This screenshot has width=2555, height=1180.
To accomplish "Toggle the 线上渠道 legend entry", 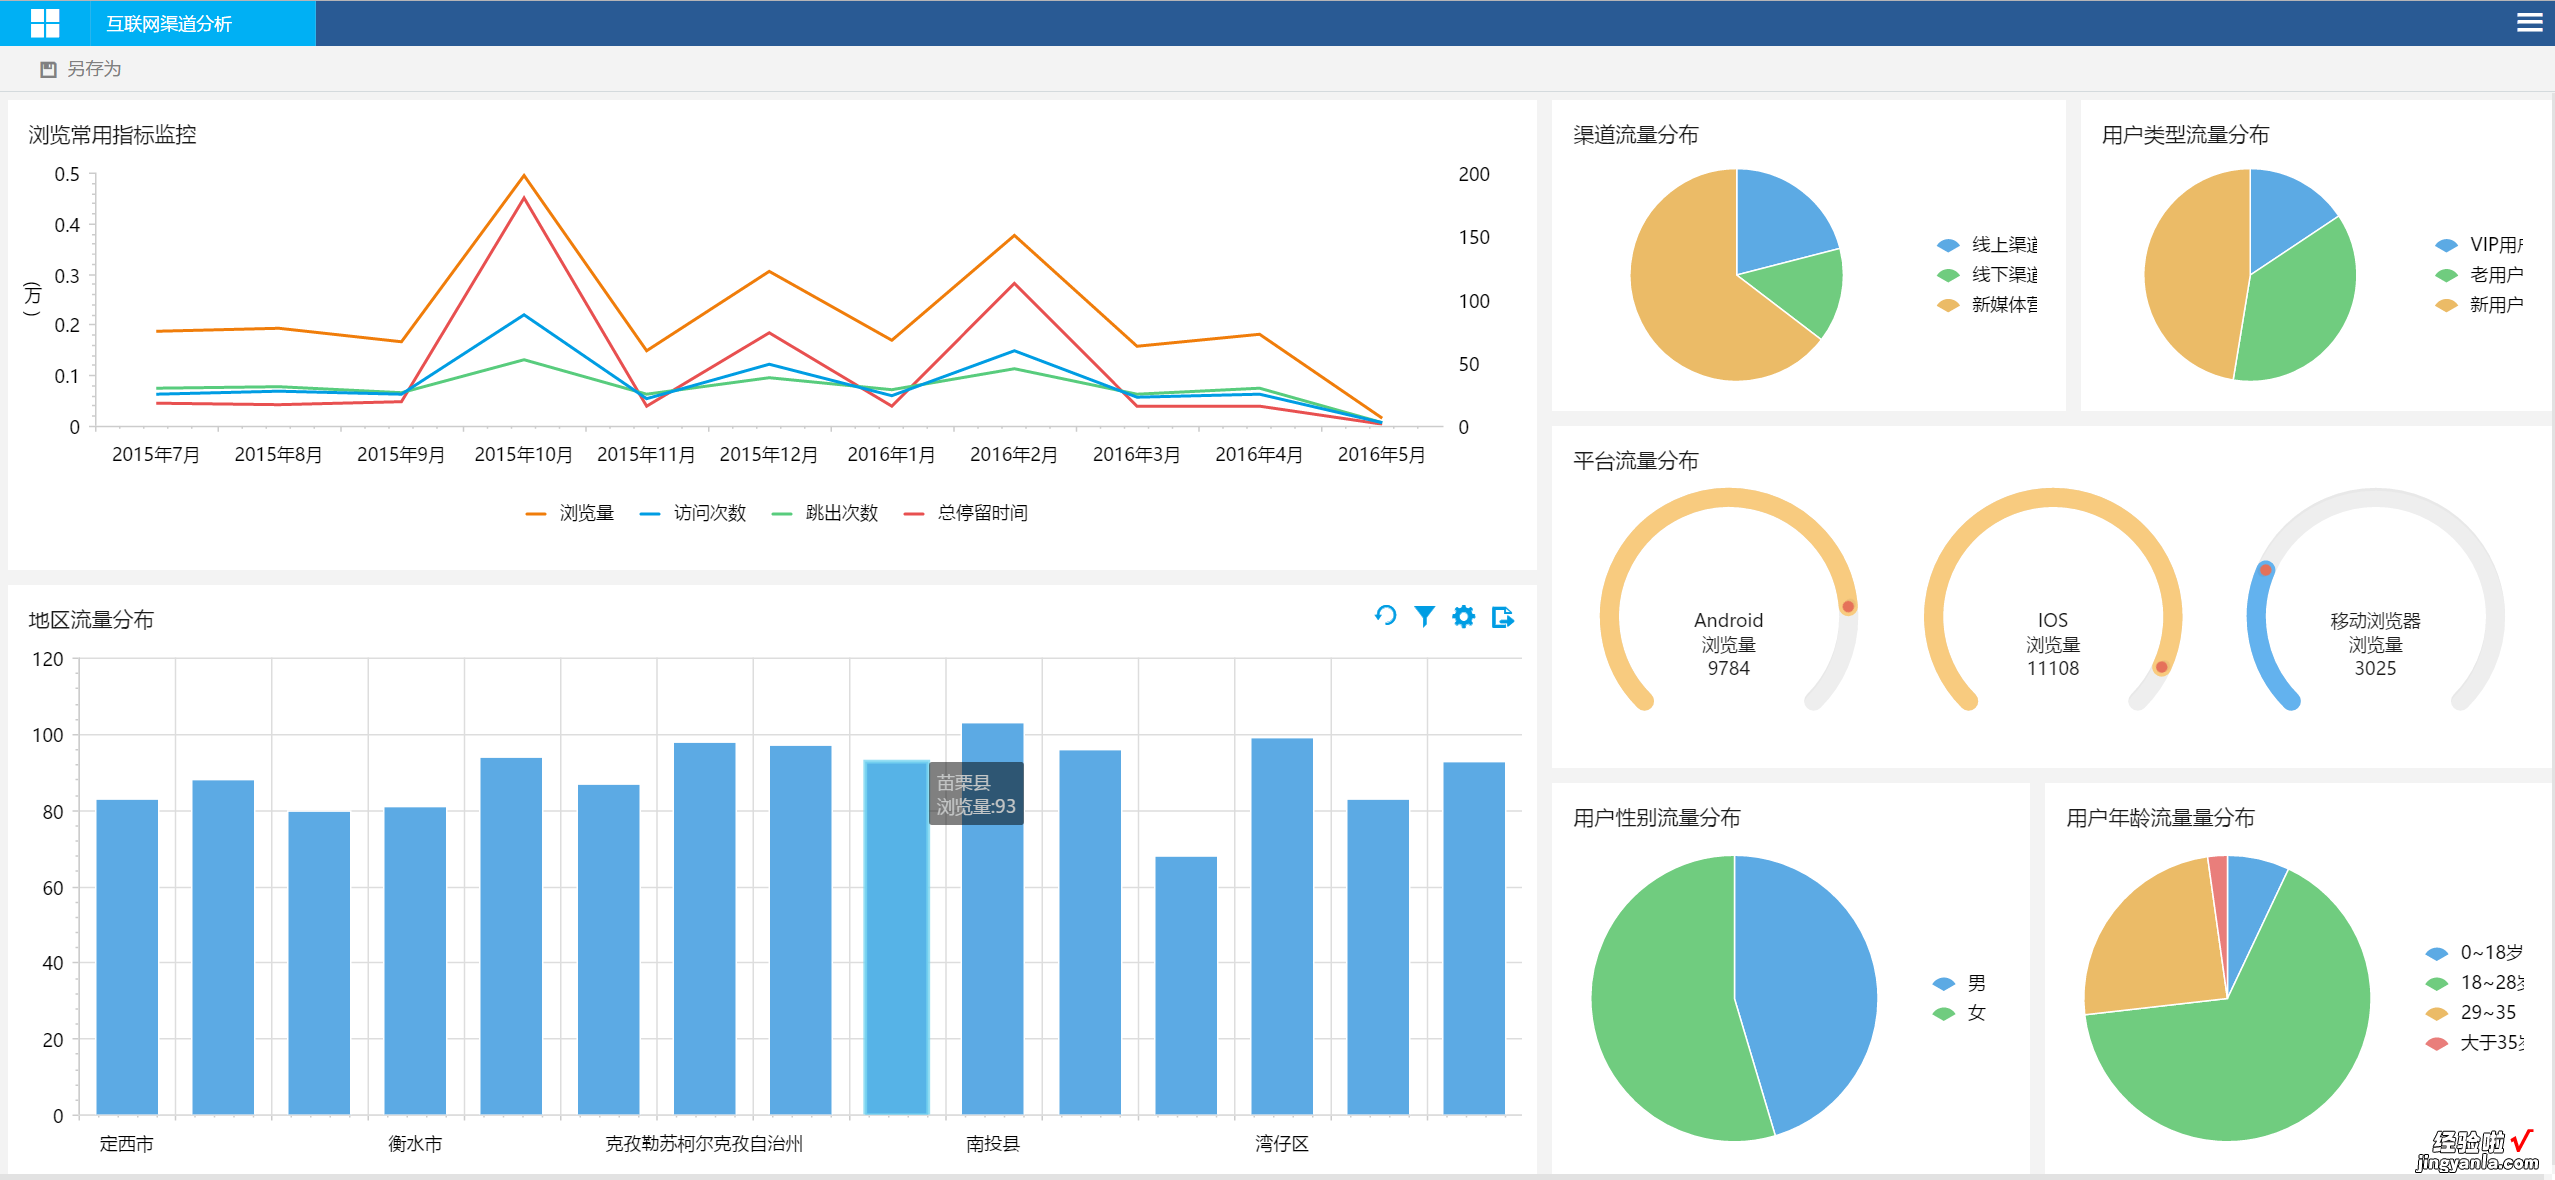I will click(1987, 245).
